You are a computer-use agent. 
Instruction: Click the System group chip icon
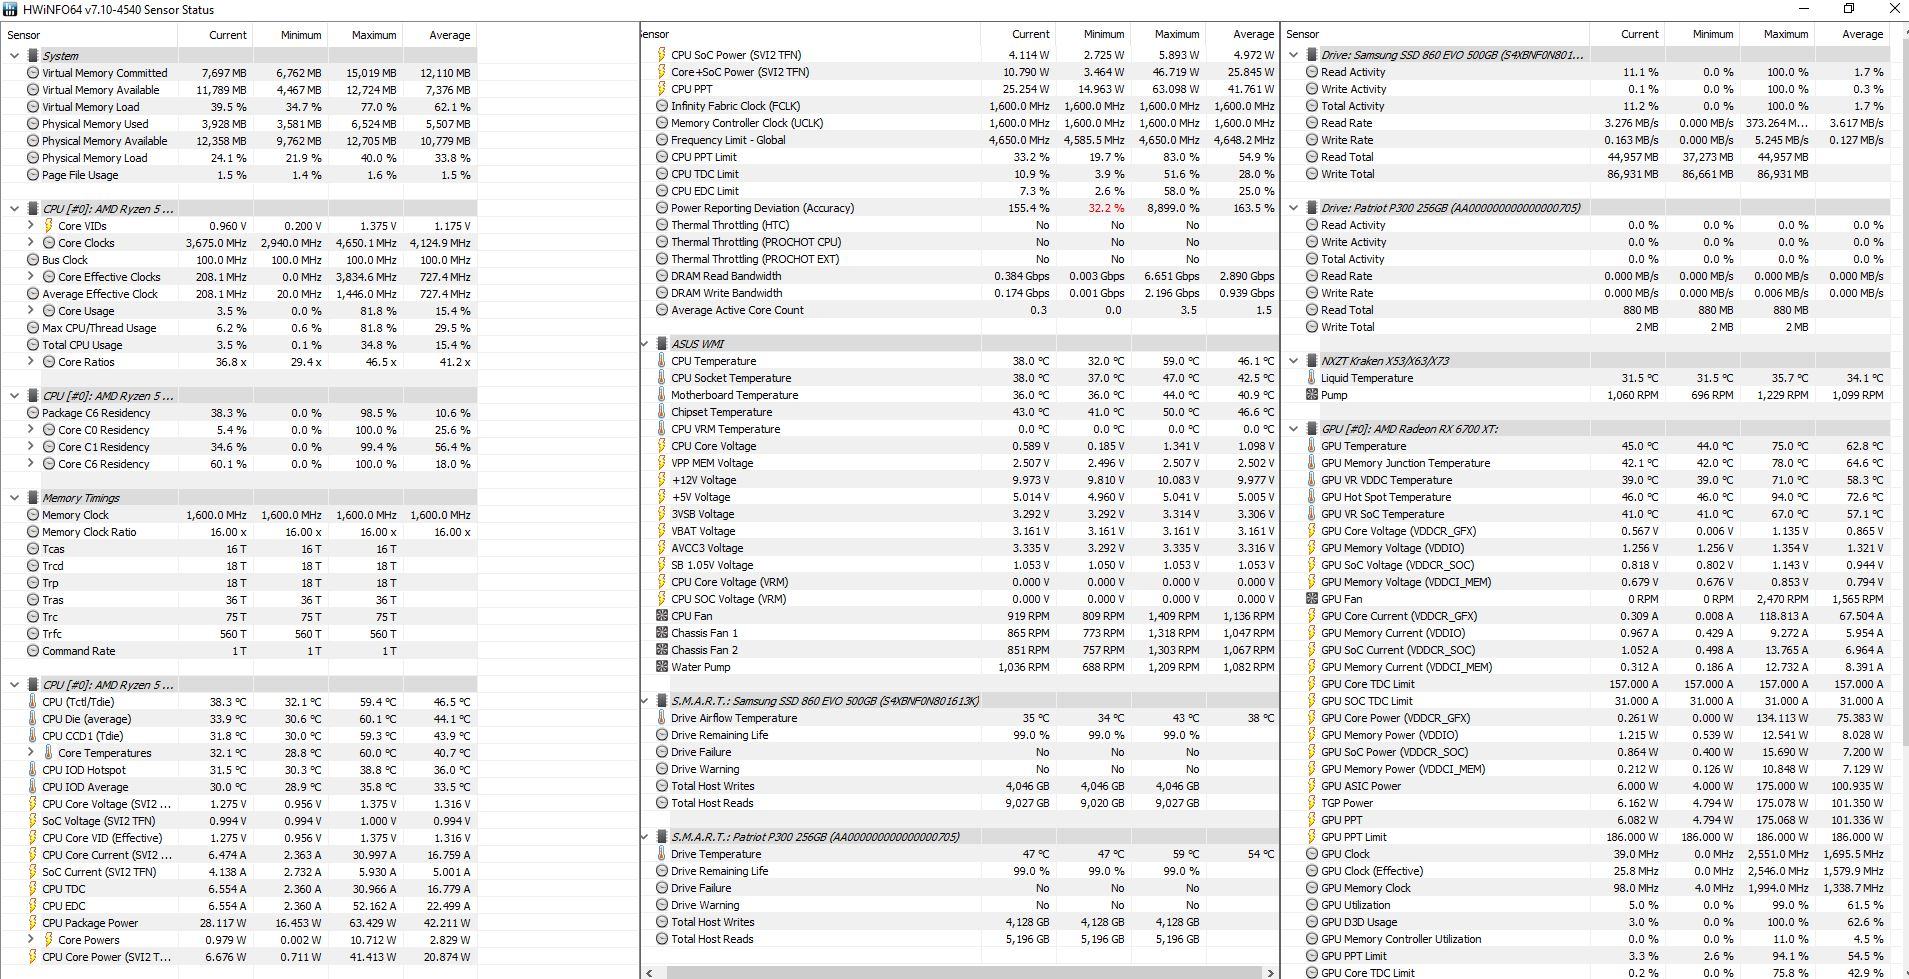32,56
